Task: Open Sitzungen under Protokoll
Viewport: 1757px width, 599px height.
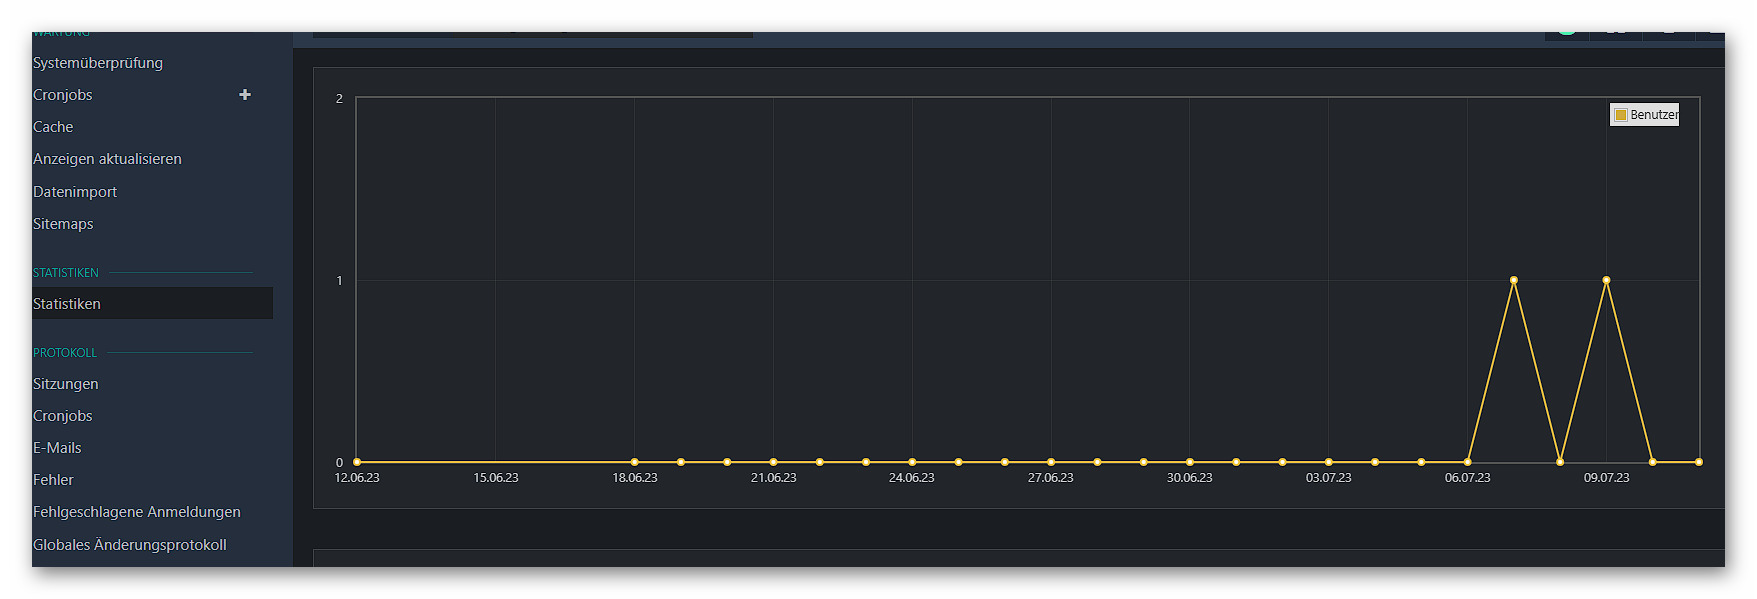Action: [x=66, y=384]
